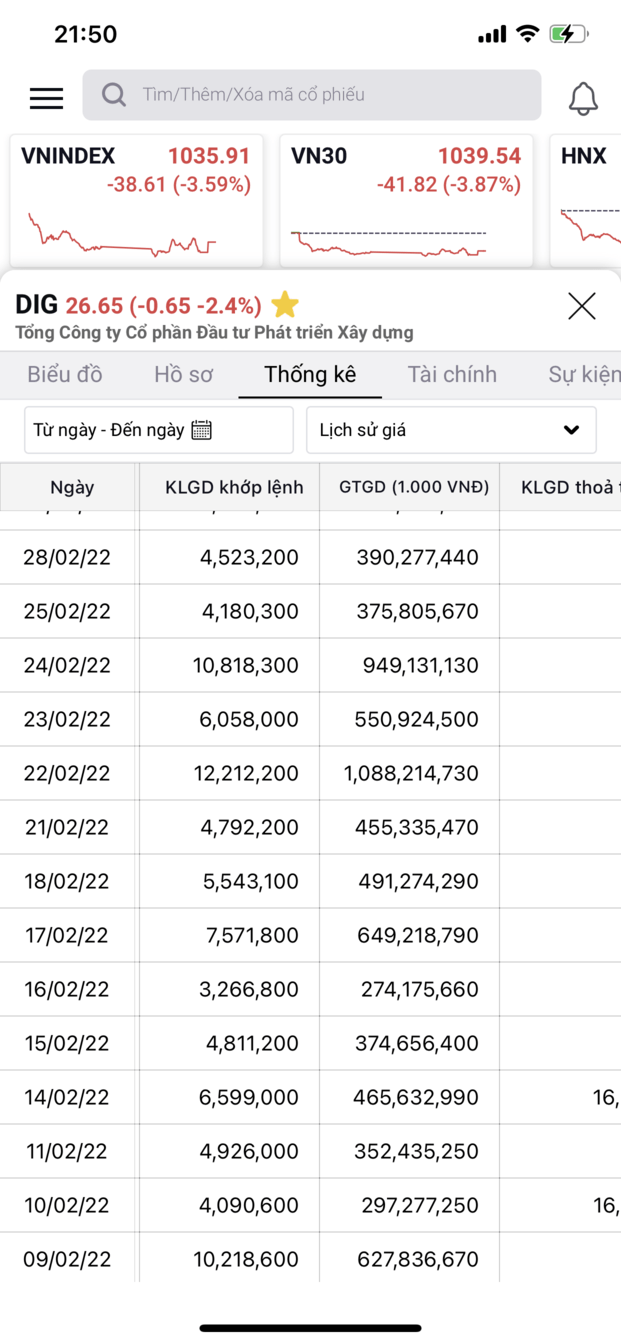Screen dimensions: 621x1344
Task: Toggle the DIG favorite star
Action: (285, 304)
